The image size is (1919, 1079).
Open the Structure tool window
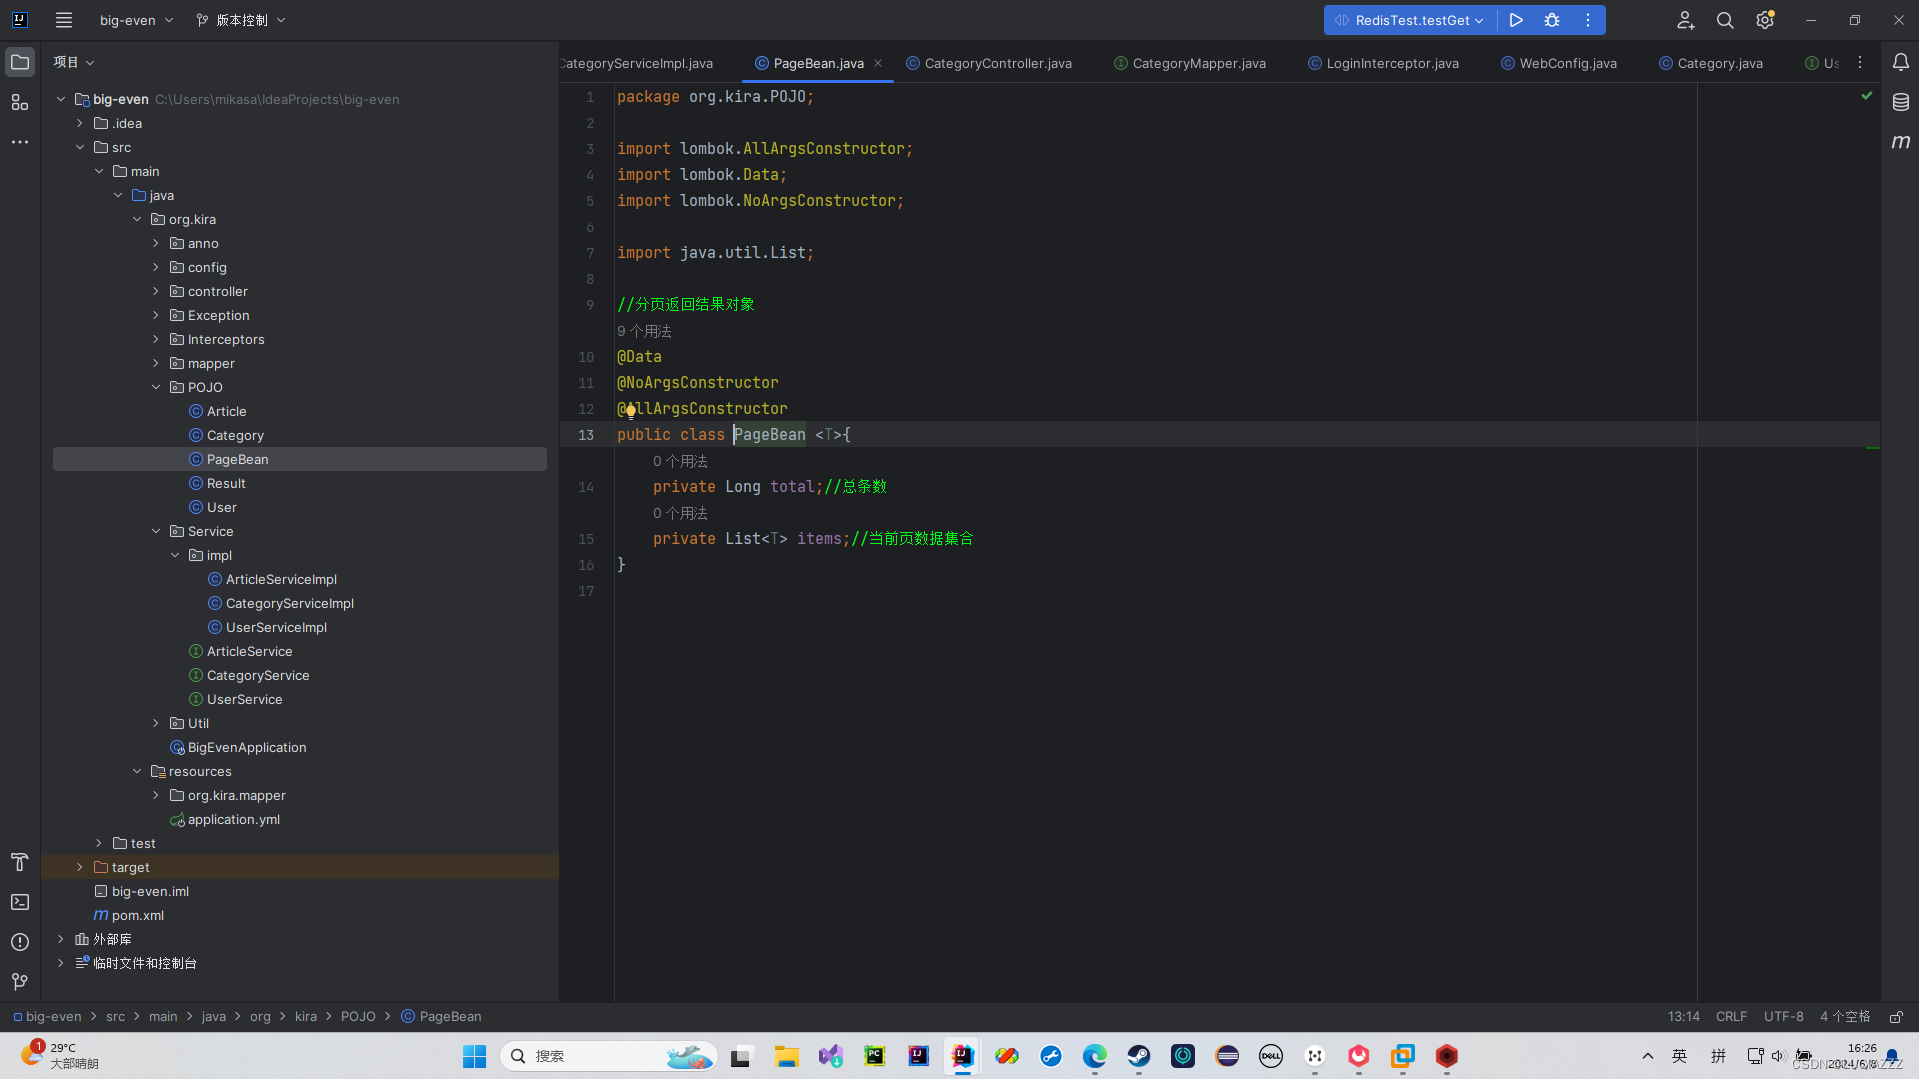click(x=20, y=102)
